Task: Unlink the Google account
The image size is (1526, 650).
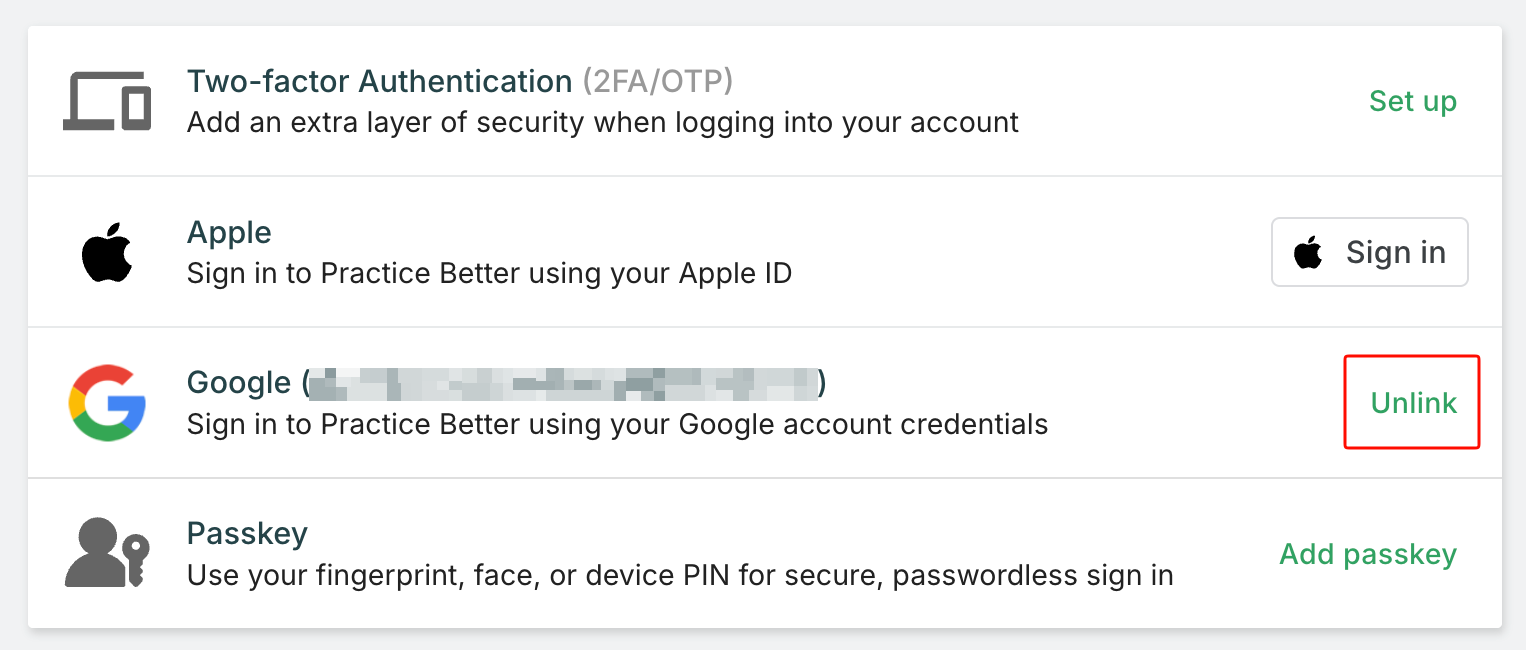Action: [x=1413, y=402]
